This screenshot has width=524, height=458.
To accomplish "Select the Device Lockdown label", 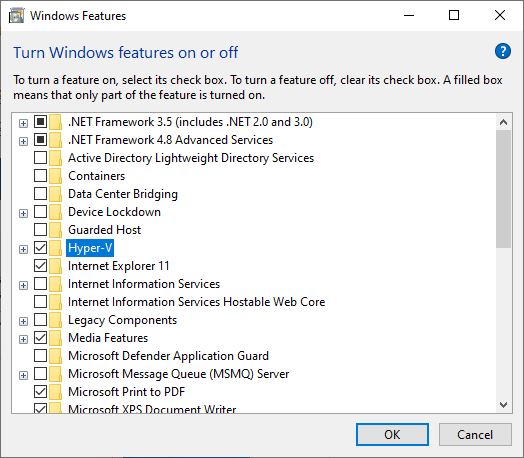I will coord(114,212).
